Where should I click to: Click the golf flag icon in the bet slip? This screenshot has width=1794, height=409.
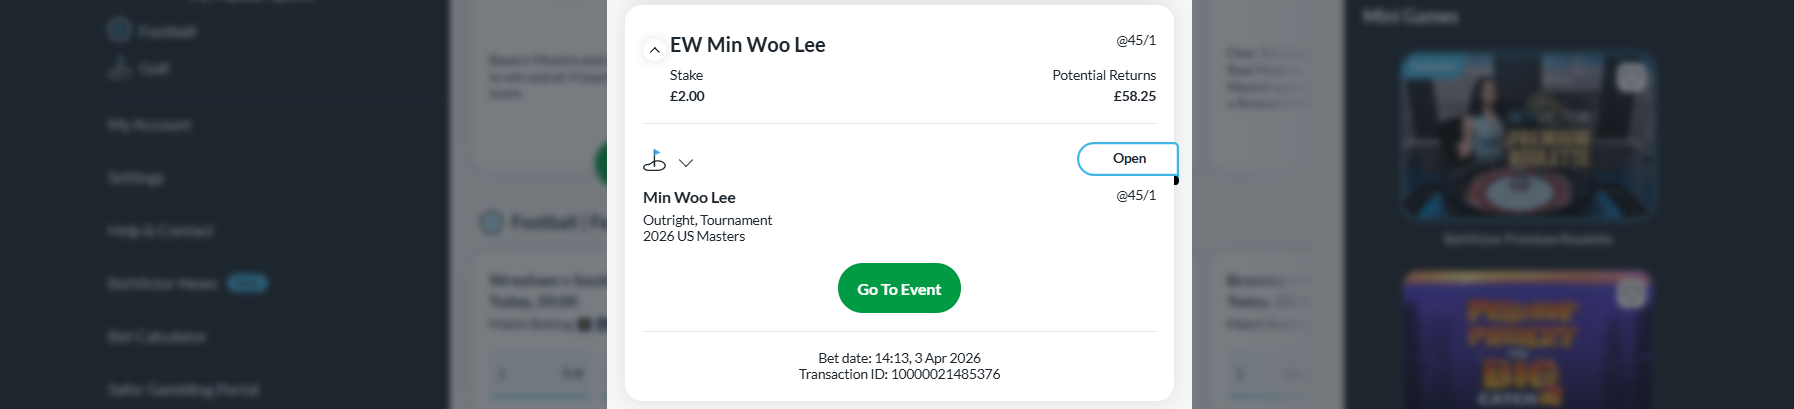pyautogui.click(x=654, y=161)
